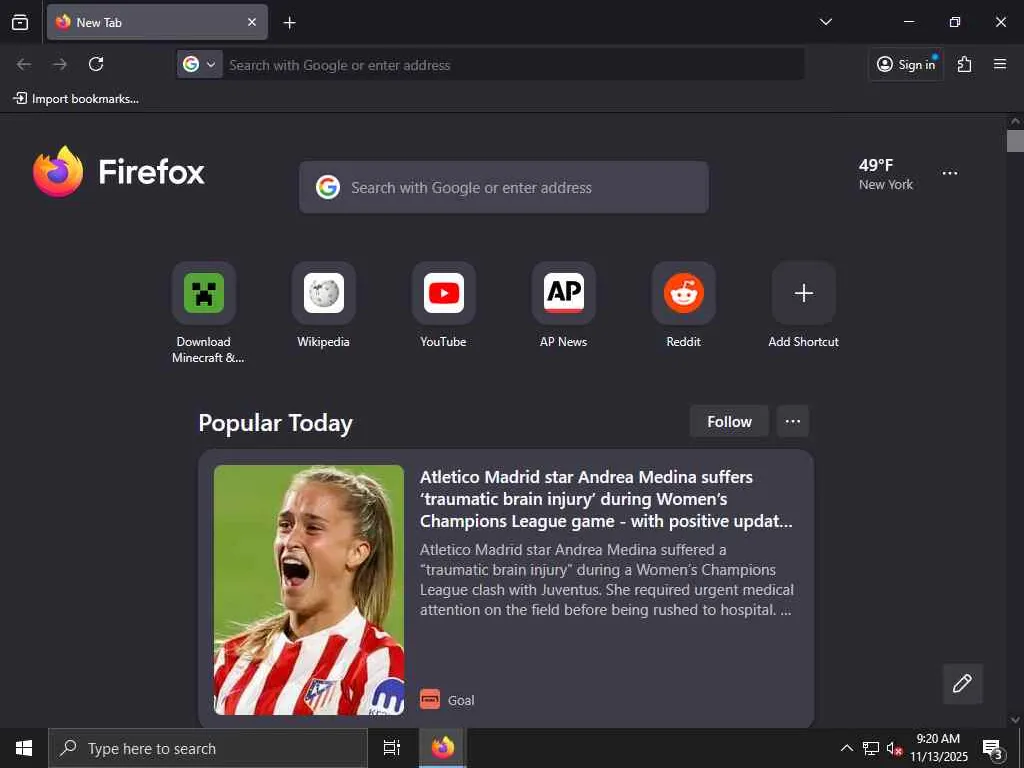Open Popular Today section options menu
1024x768 pixels.
(x=793, y=421)
